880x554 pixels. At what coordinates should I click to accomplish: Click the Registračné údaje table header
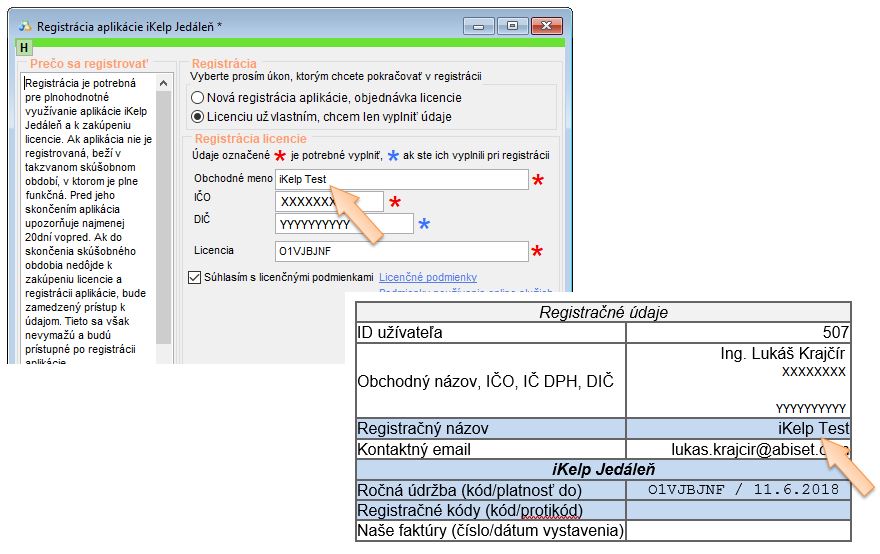[603, 312]
